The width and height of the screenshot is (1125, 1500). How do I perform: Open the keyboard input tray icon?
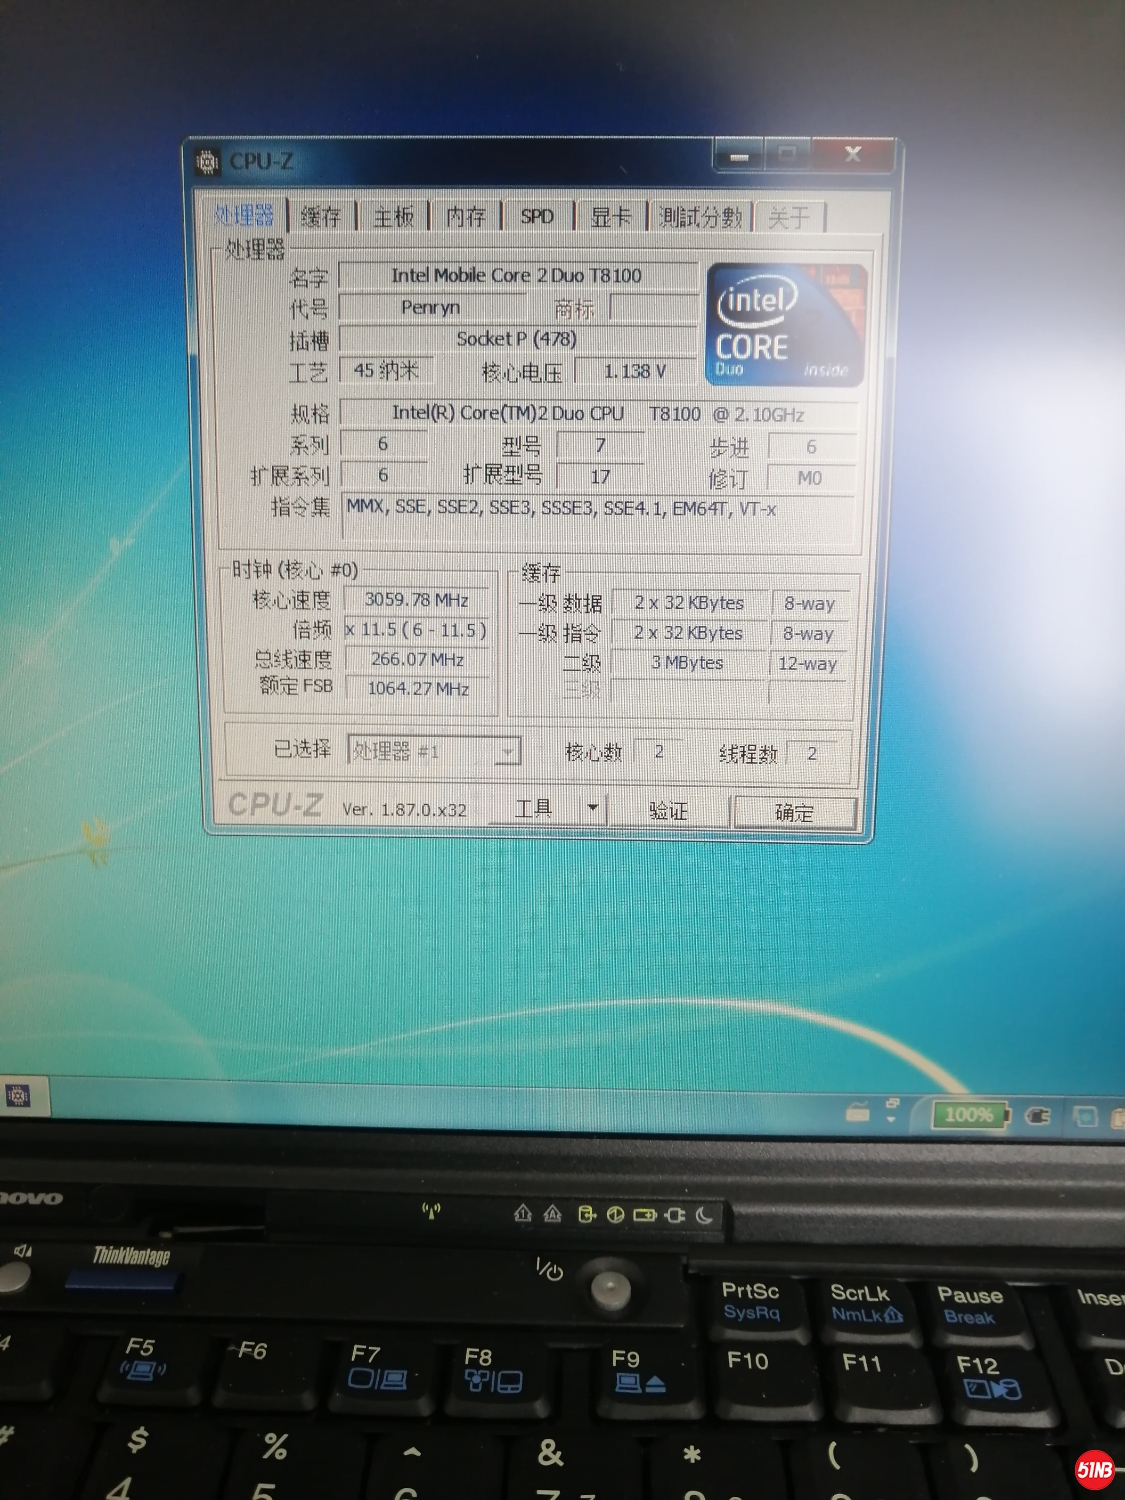[x=858, y=1112]
